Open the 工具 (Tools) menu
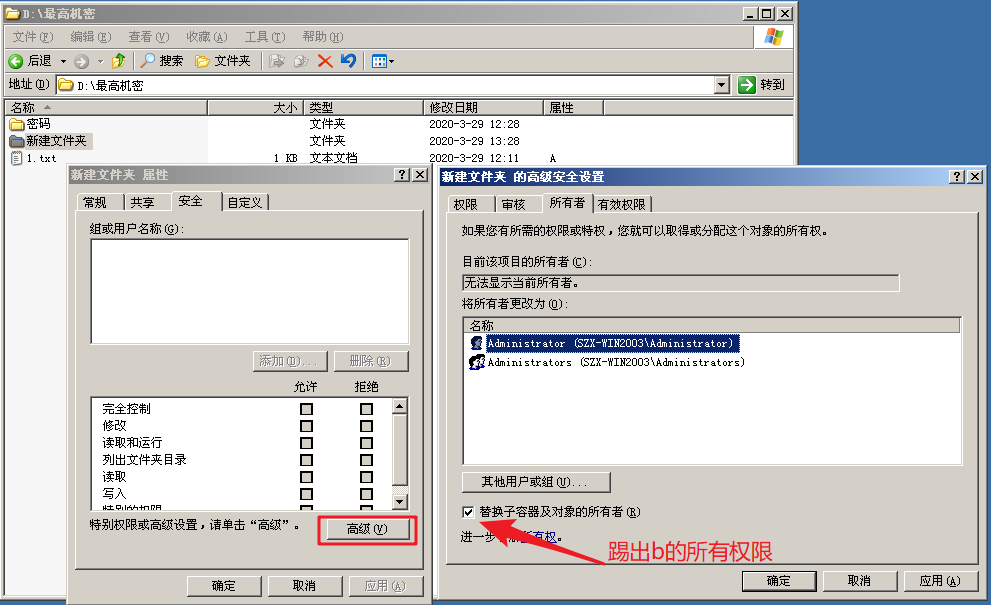The image size is (991, 605). 265,37
